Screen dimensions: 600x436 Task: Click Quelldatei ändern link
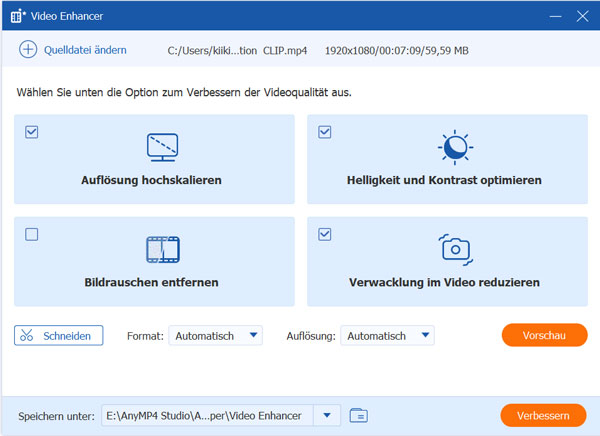[x=85, y=50]
